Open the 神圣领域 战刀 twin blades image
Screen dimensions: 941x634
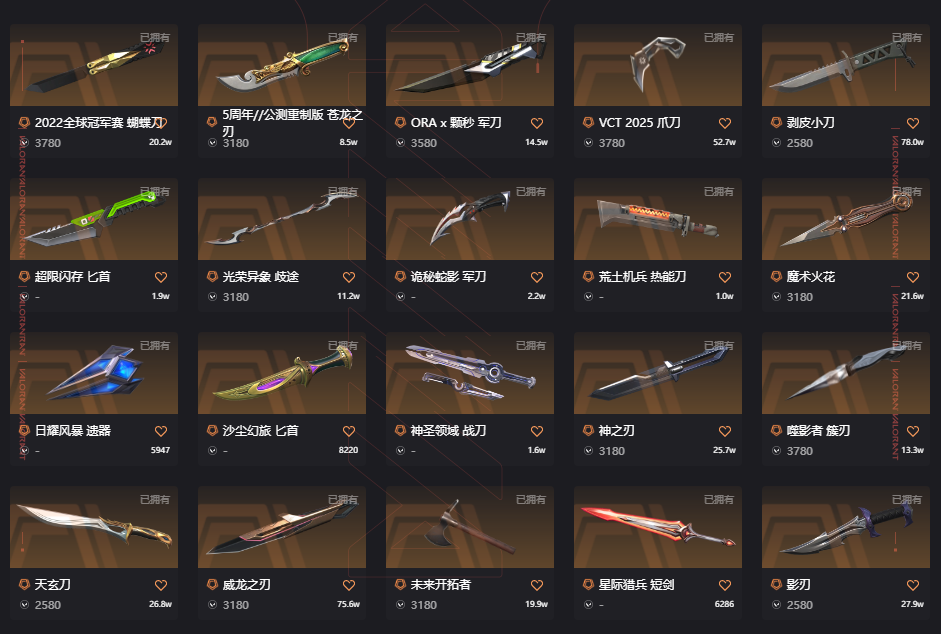(470, 373)
